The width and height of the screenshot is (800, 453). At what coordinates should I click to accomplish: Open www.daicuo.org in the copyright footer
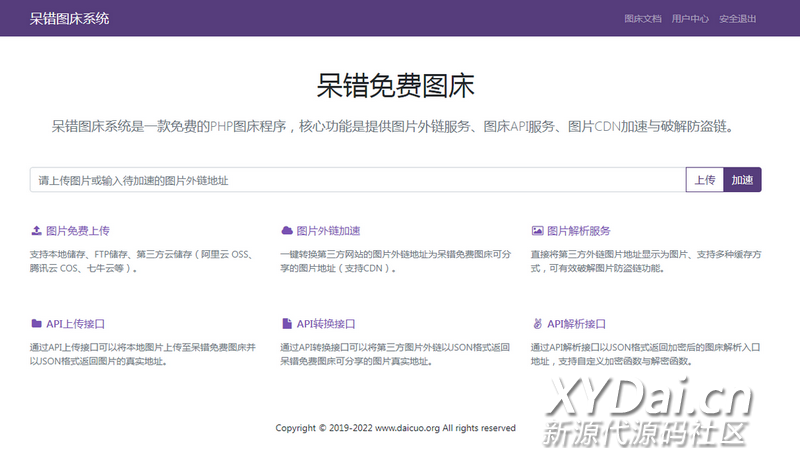[408, 428]
